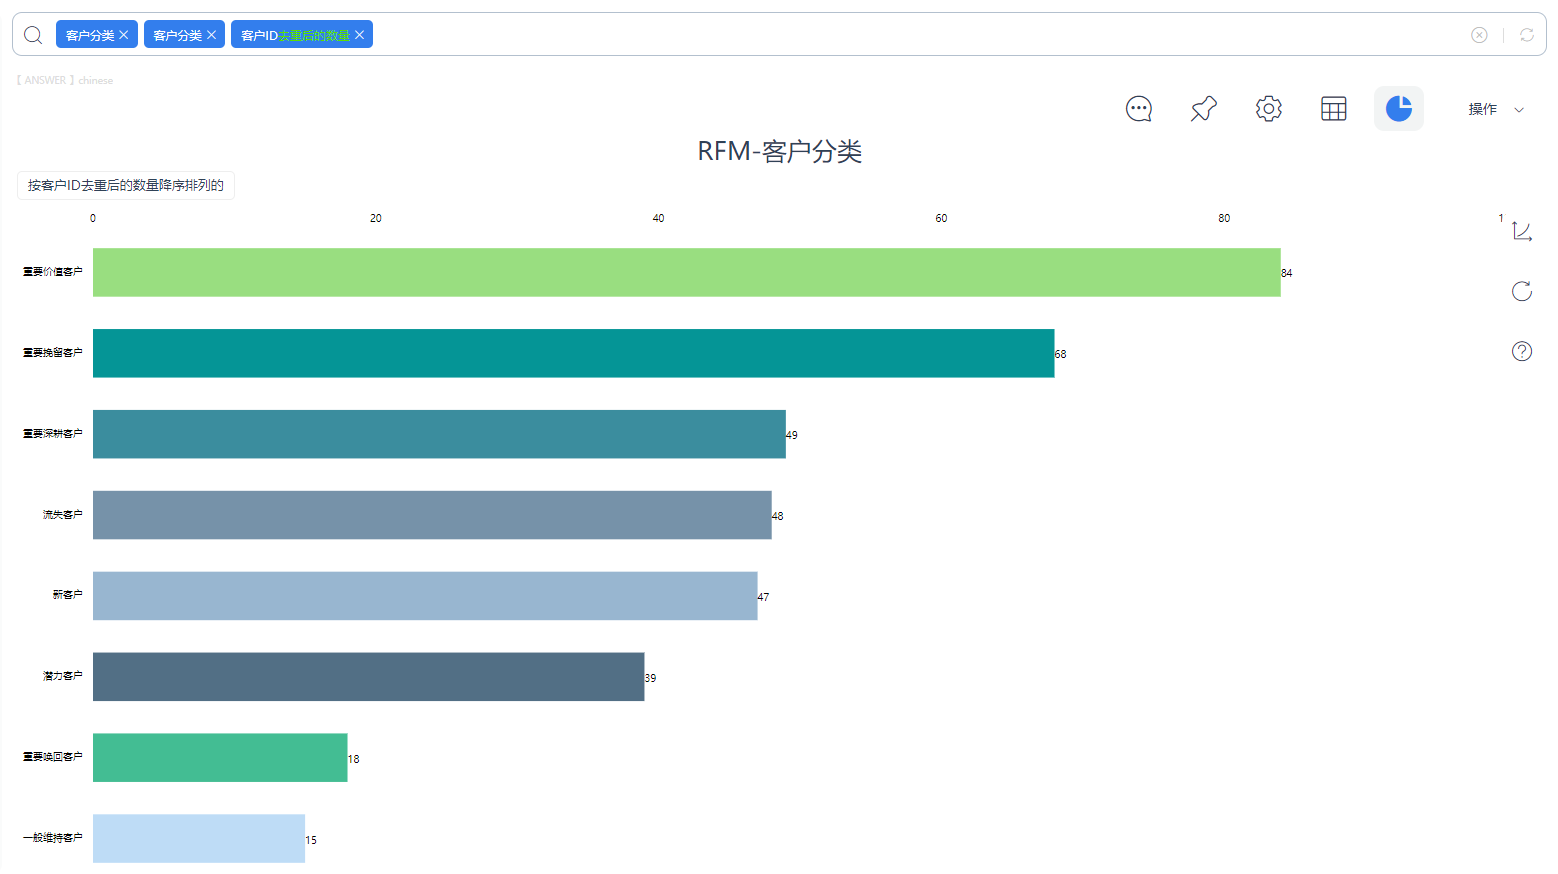Click the 一般维持客户 bar
The width and height of the screenshot is (1558, 874).
(198, 838)
